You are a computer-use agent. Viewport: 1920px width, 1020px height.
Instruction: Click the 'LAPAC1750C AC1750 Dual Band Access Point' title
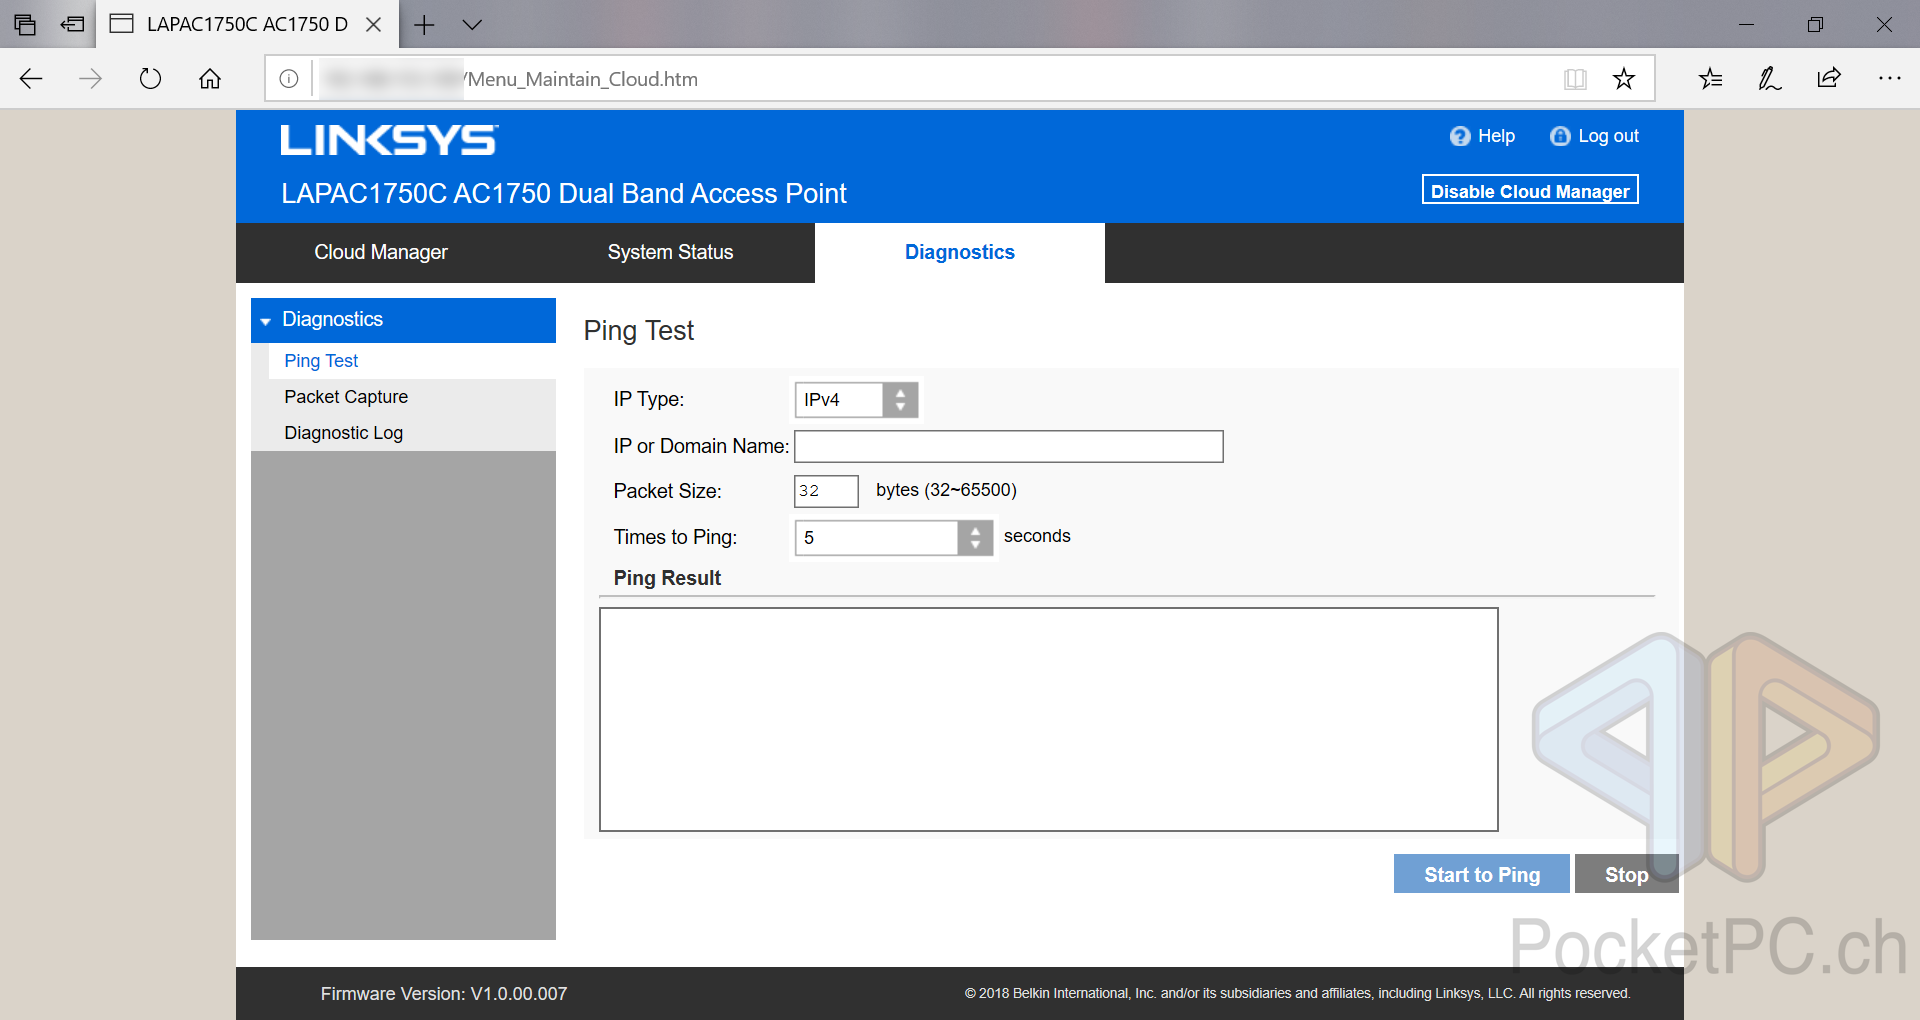564,193
